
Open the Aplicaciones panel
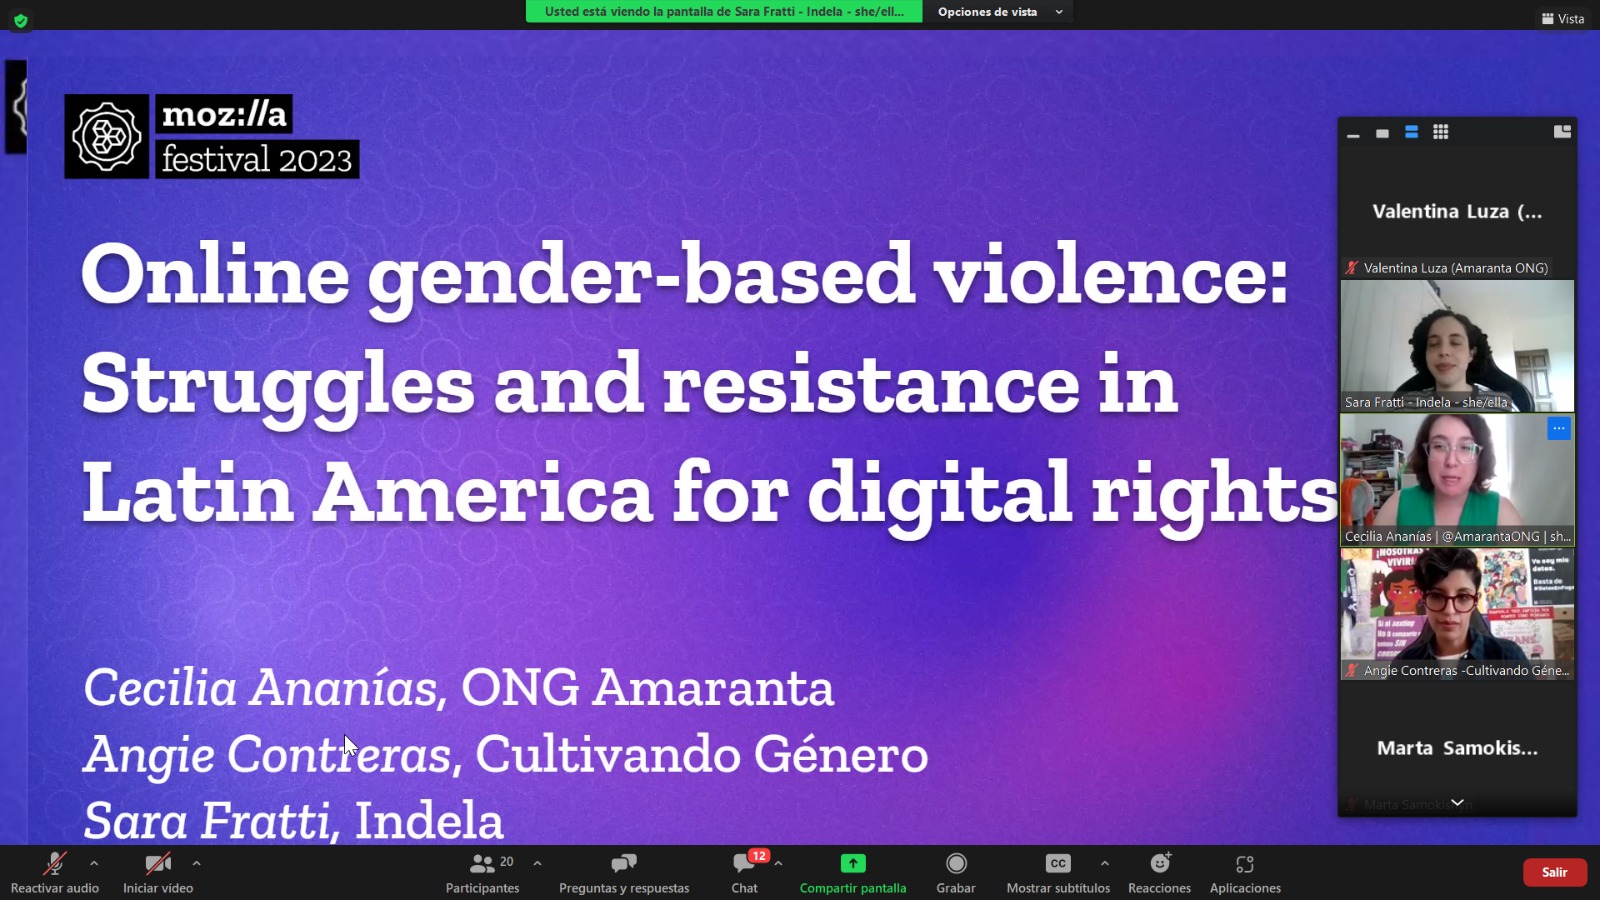click(1245, 870)
